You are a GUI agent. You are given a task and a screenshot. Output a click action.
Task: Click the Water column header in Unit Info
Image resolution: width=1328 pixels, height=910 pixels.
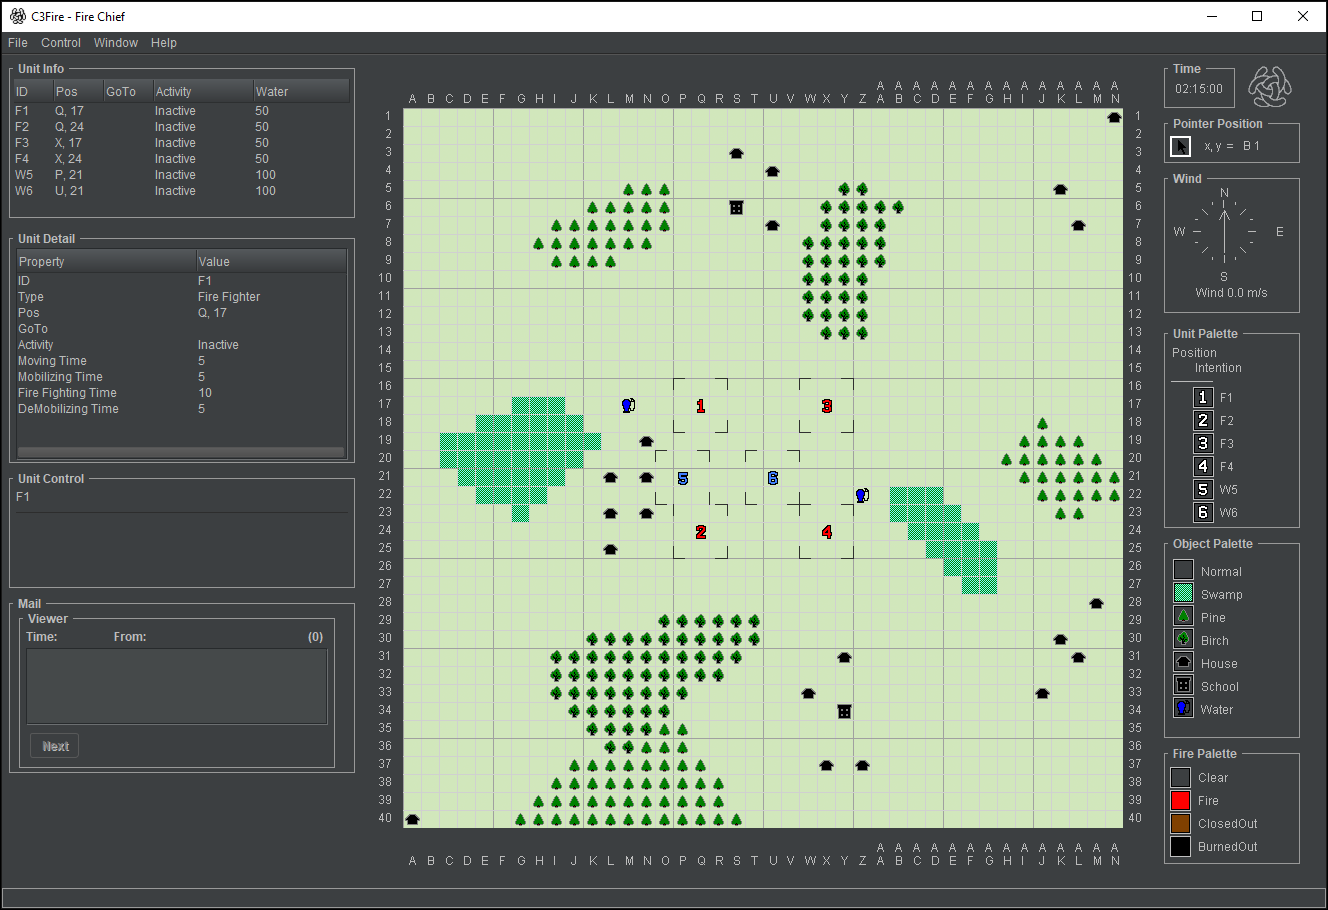(x=301, y=91)
